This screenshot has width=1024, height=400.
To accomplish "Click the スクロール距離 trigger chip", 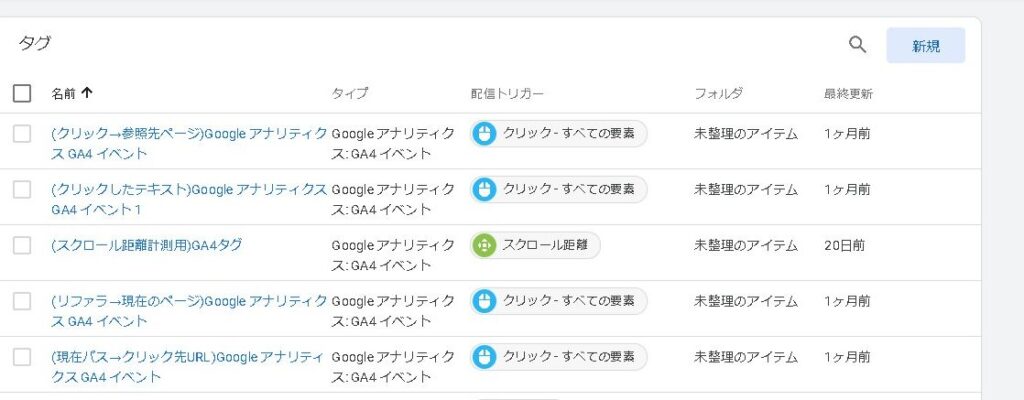I will point(535,245).
